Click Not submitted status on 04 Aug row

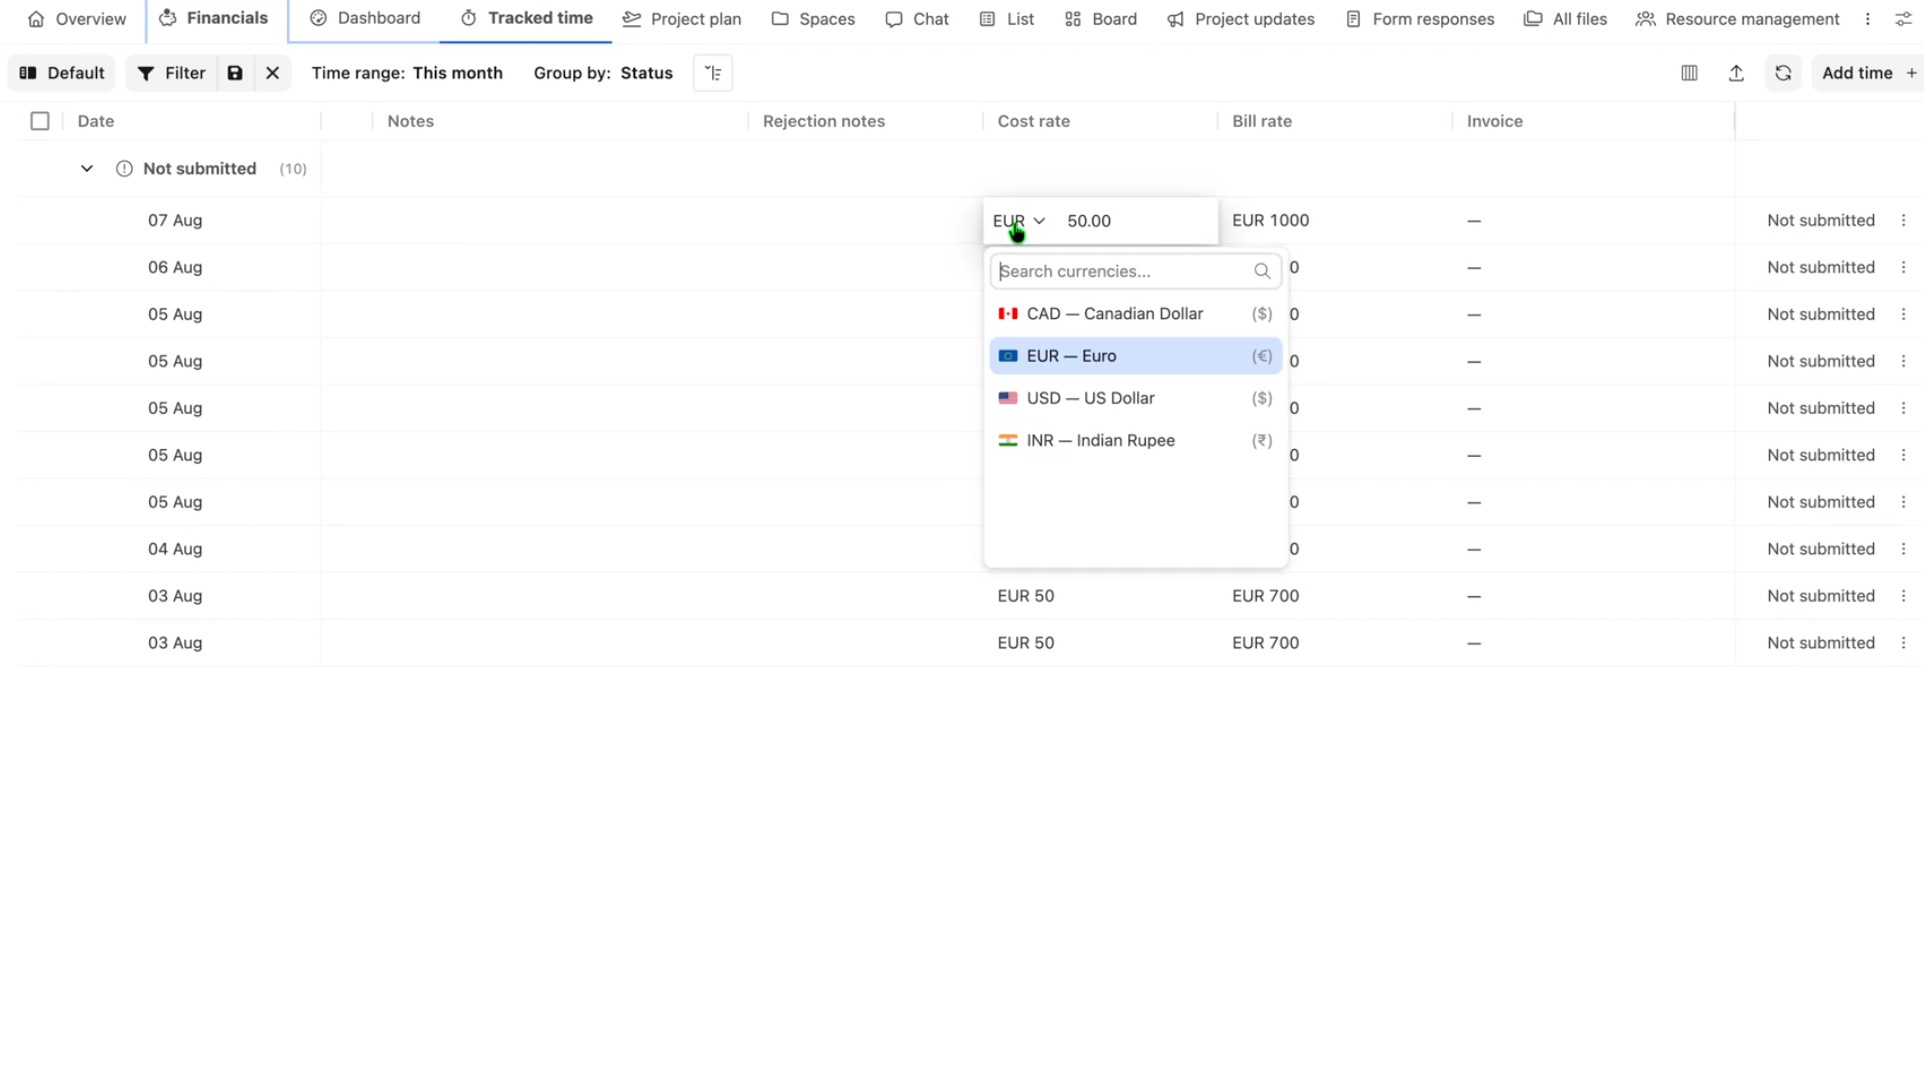(x=1820, y=549)
